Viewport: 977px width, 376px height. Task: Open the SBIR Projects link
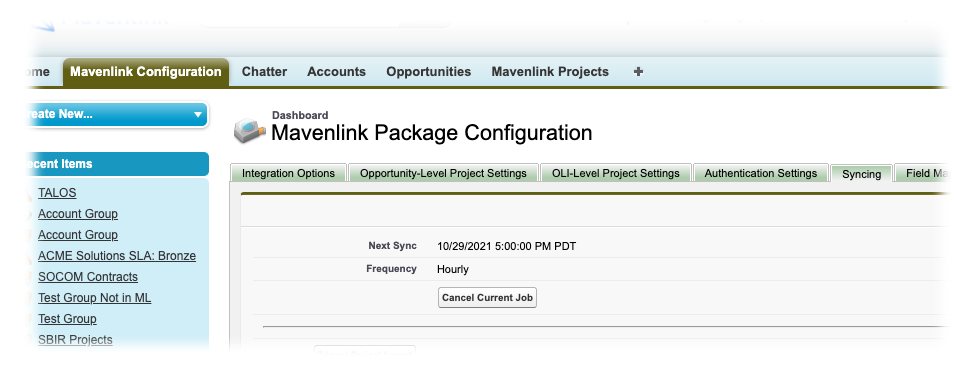point(75,340)
